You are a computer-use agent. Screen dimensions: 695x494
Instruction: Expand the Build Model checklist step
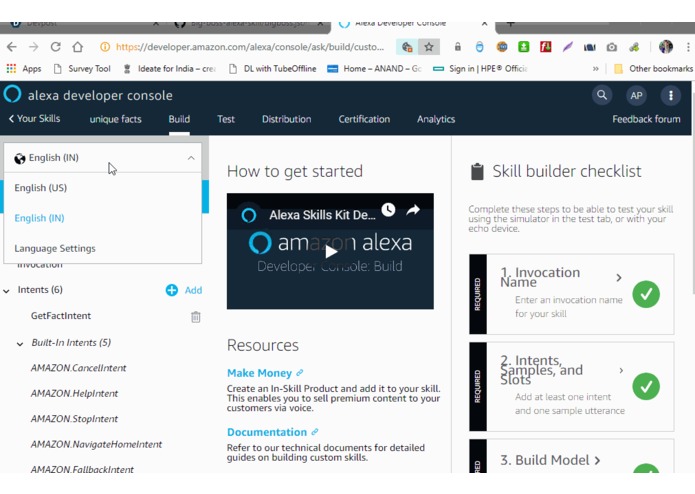597,460
